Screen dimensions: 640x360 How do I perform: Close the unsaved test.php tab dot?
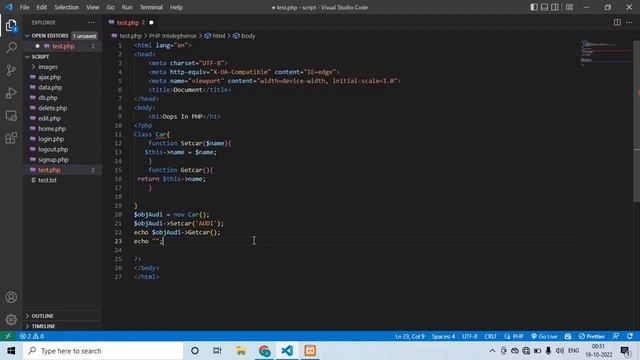point(151,22)
